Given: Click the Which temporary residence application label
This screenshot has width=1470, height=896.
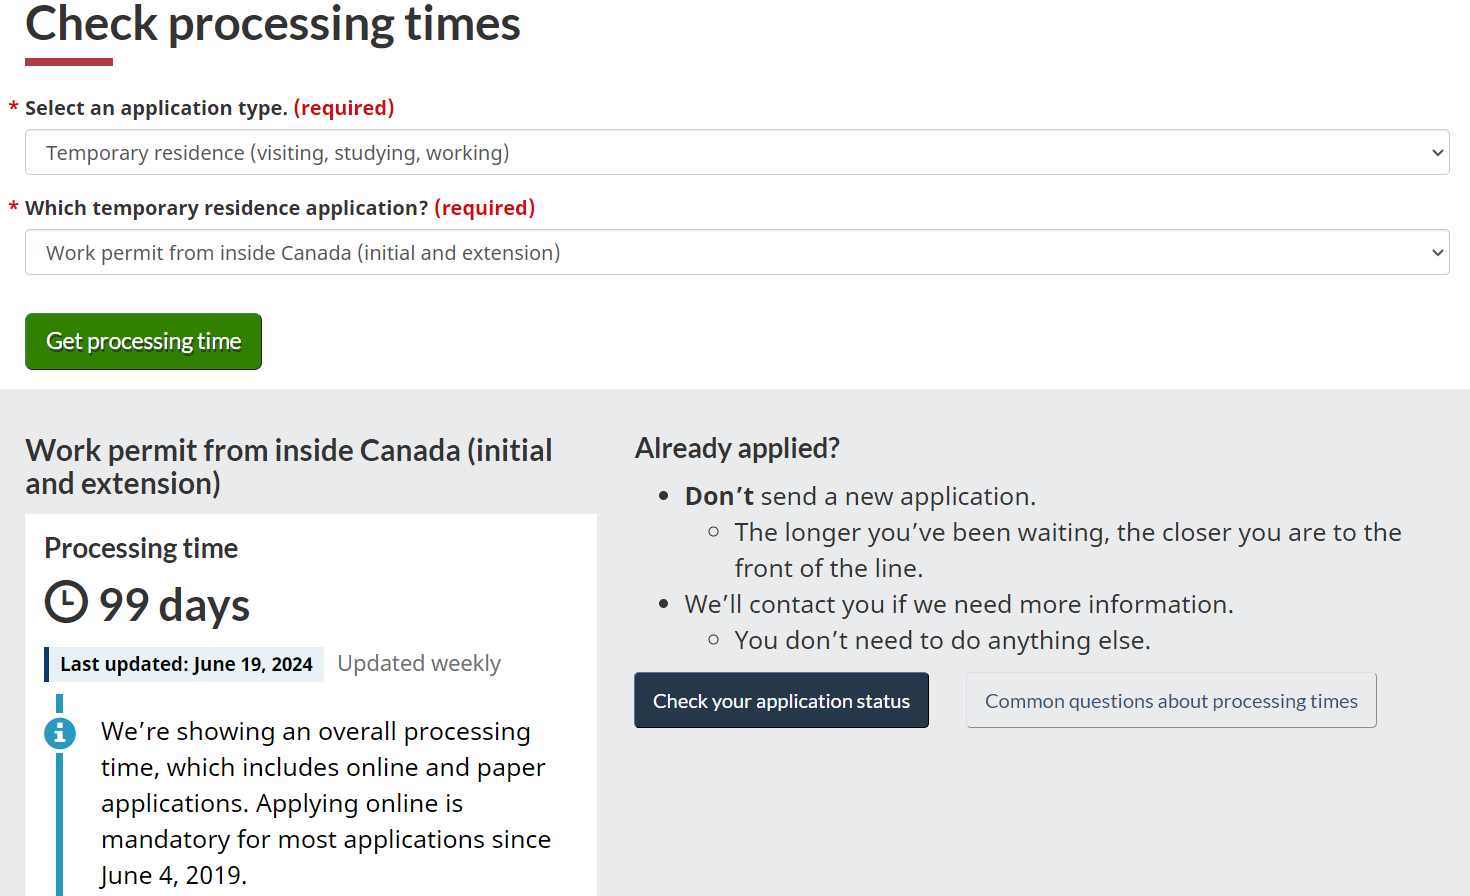Looking at the screenshot, I should click(x=227, y=208).
